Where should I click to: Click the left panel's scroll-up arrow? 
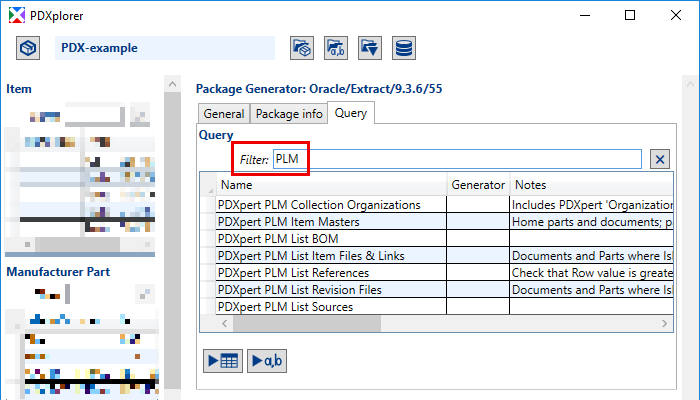coord(172,84)
